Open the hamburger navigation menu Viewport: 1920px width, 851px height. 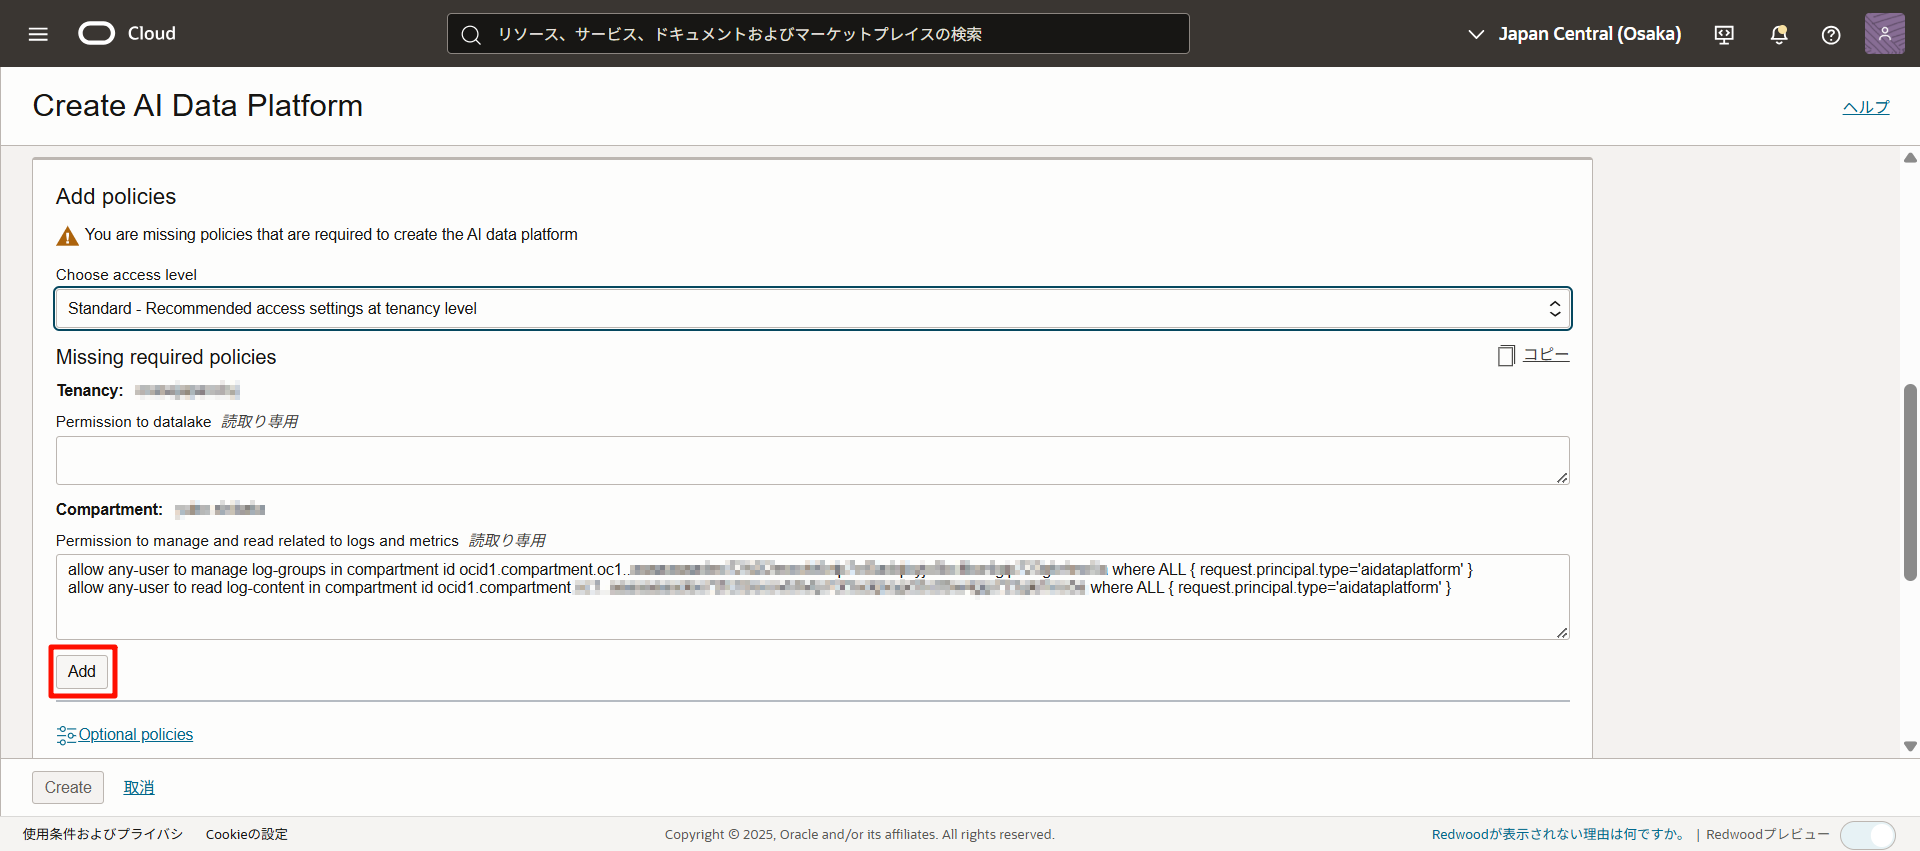point(38,34)
